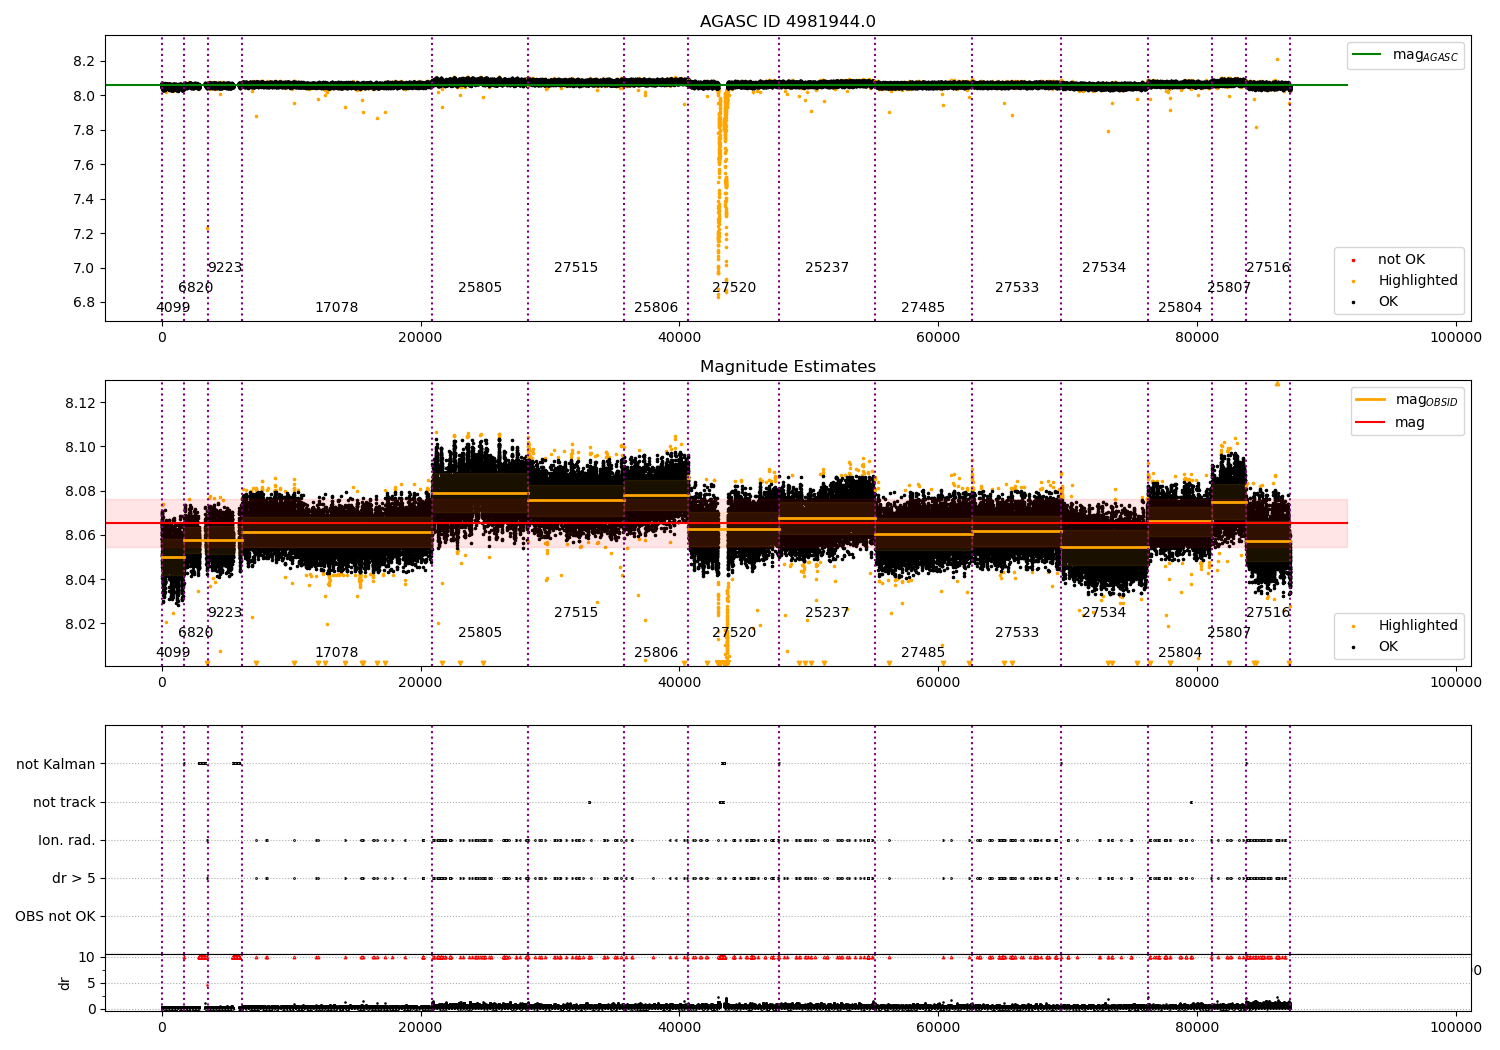
Task: Click 'OK' legend entry in top plot
Action: (x=1388, y=302)
